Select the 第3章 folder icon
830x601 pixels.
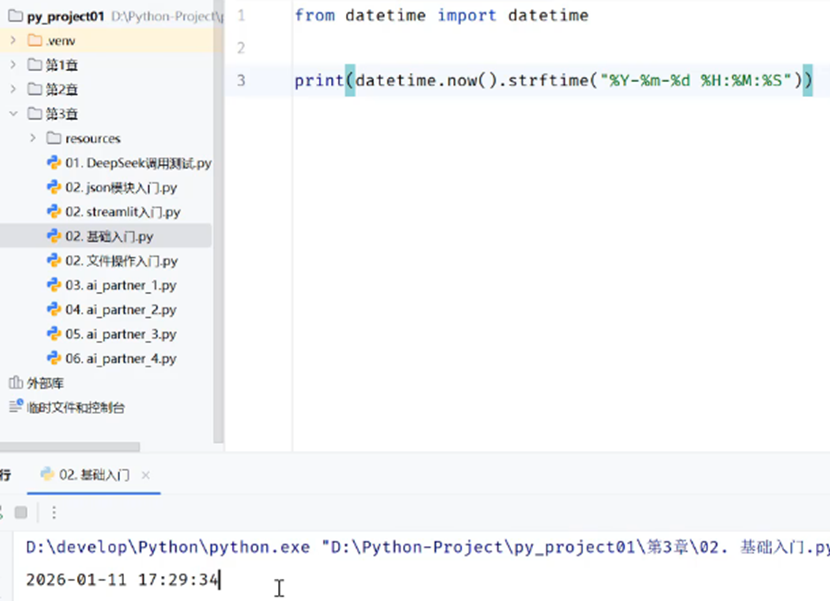[34, 113]
